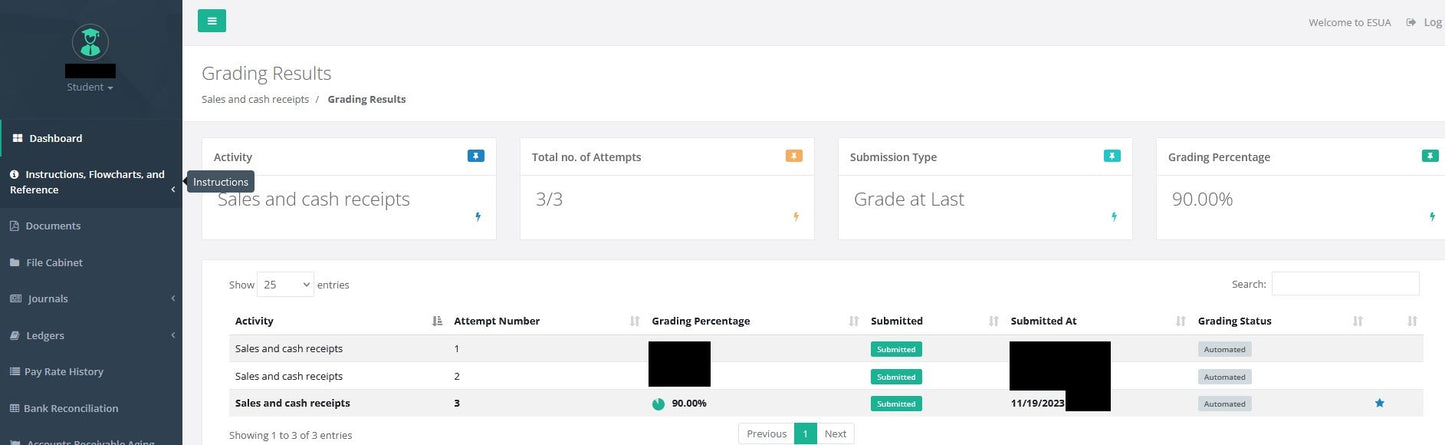This screenshot has height=445, width=1445.
Task: Expand the Journals sidebar menu
Action: (x=91, y=298)
